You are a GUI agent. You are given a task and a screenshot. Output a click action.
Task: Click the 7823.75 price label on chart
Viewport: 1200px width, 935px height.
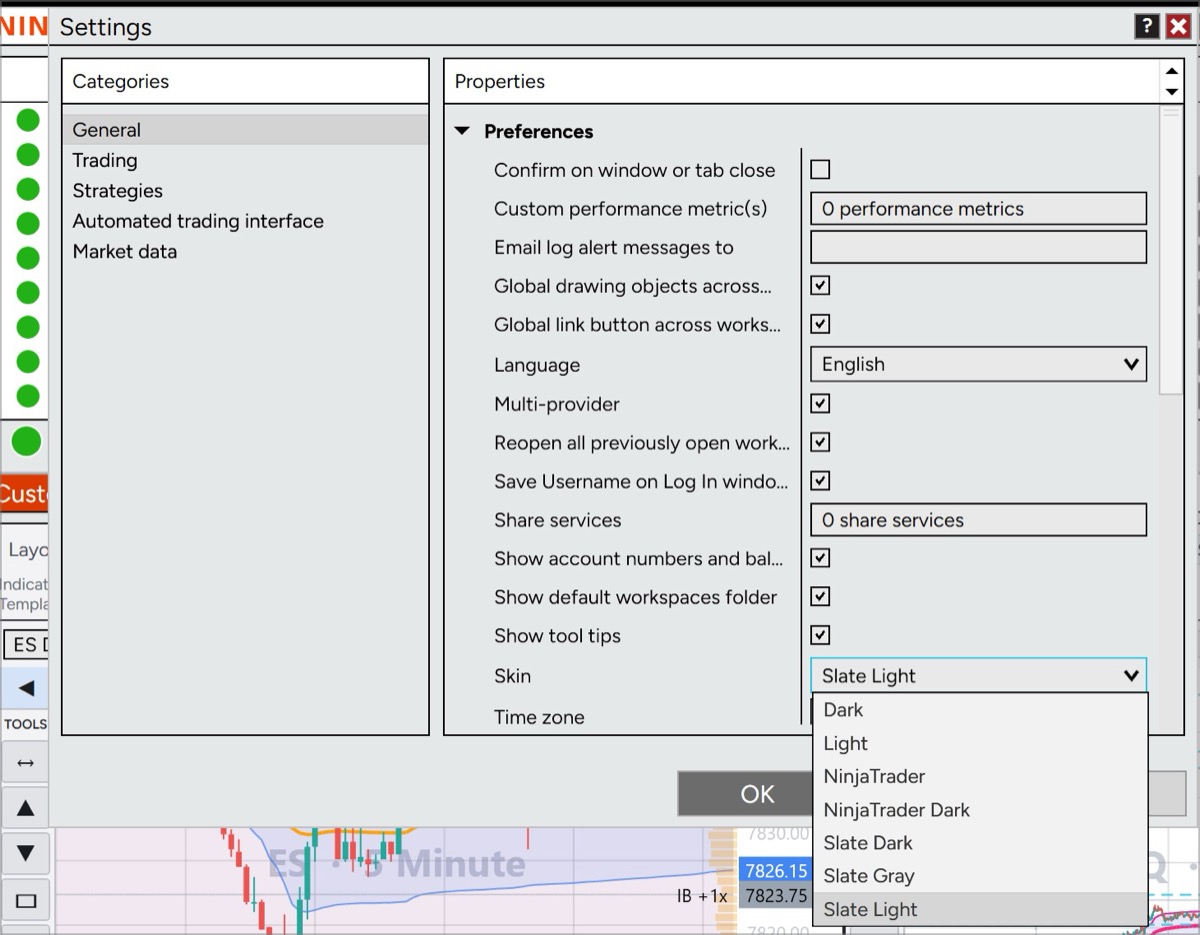pyautogui.click(x=775, y=895)
